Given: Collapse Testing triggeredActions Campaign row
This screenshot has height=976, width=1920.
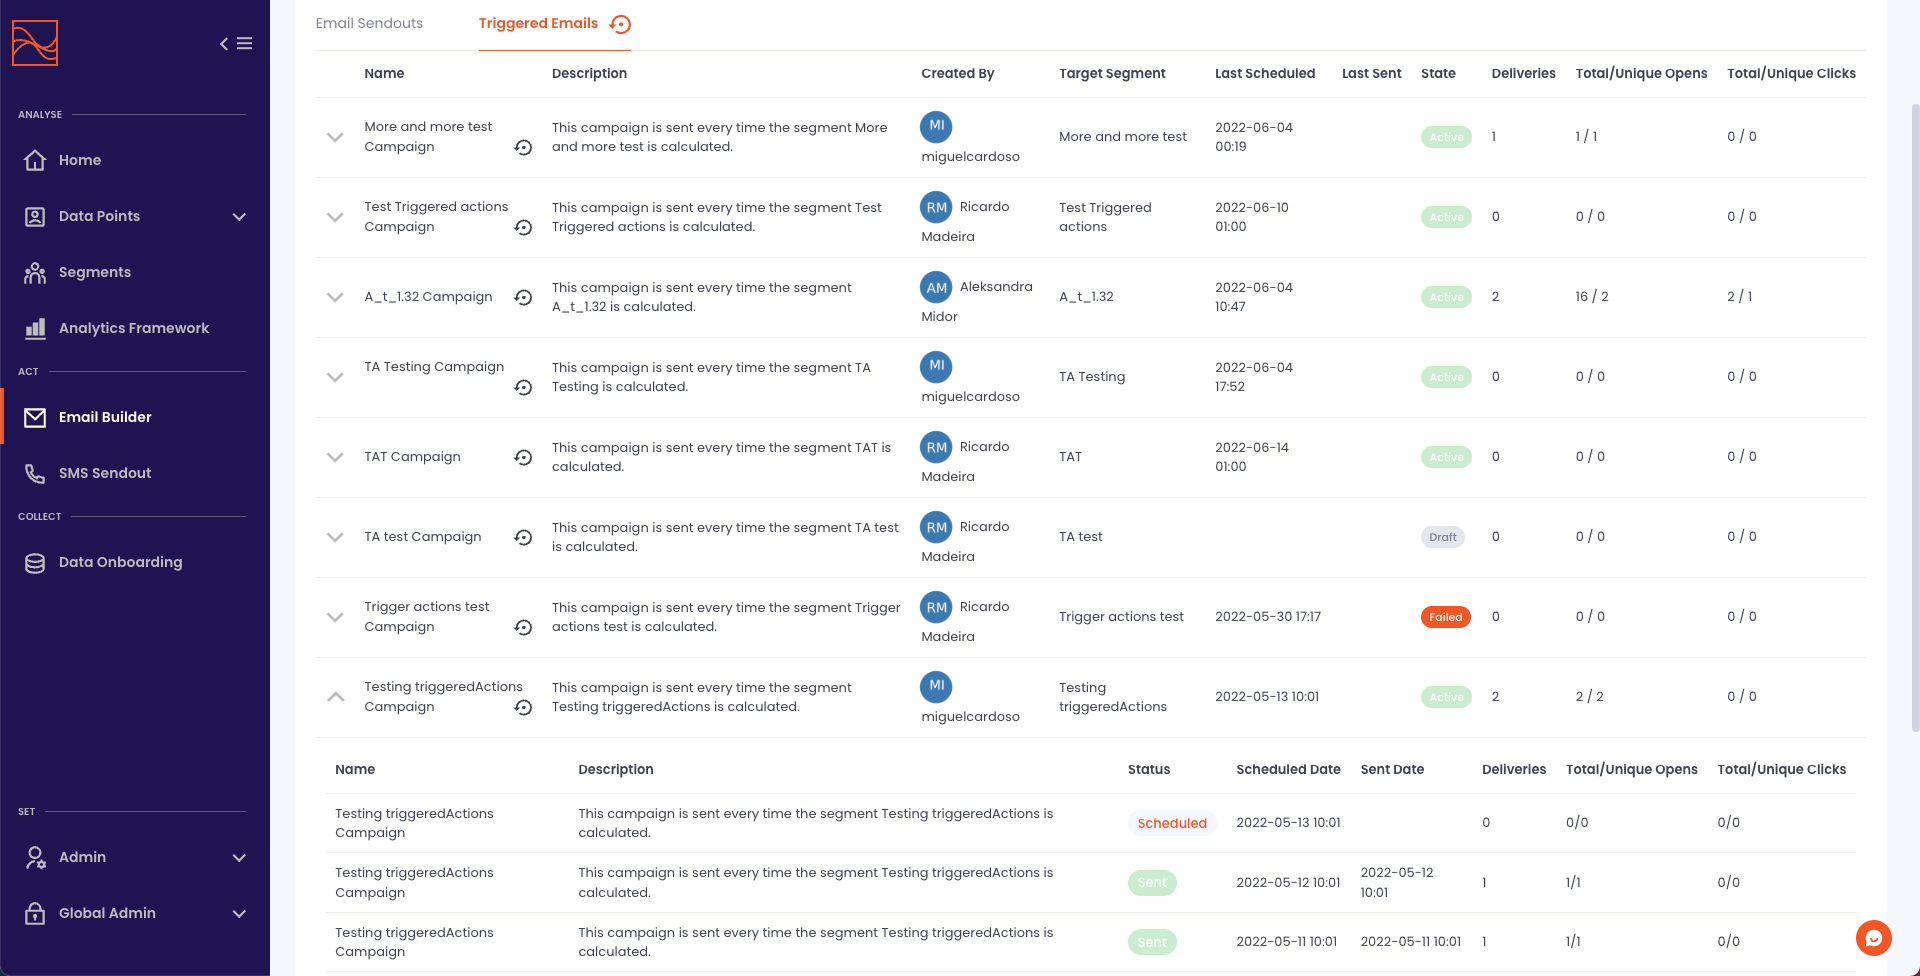Looking at the screenshot, I should pyautogui.click(x=335, y=697).
